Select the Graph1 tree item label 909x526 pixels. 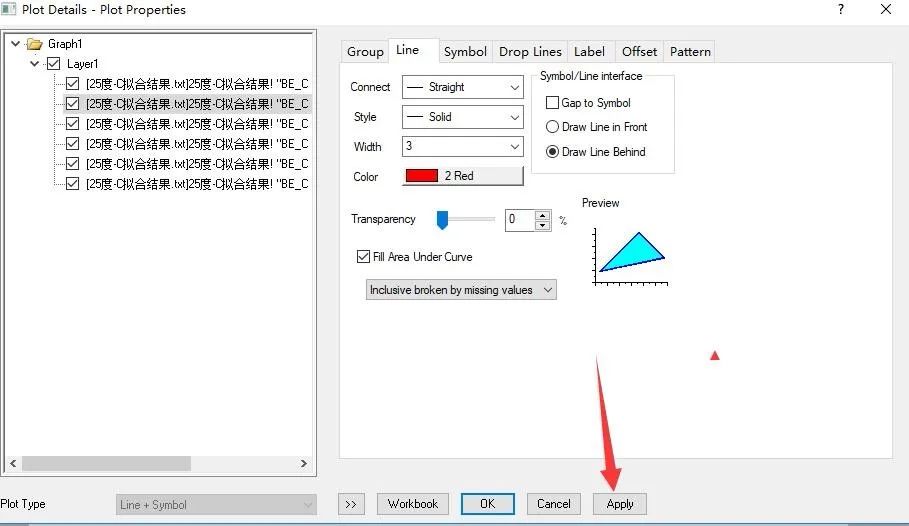[x=65, y=44]
